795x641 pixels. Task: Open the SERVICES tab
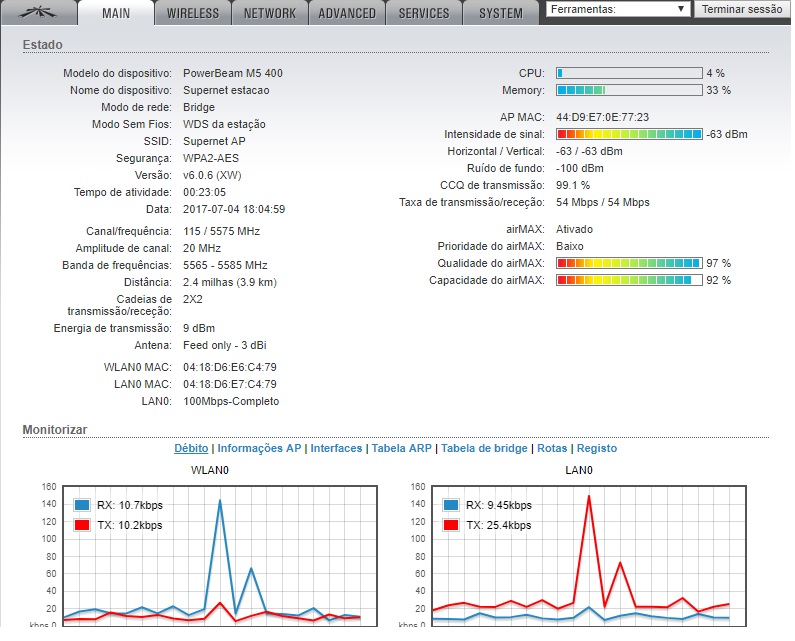pyautogui.click(x=424, y=13)
